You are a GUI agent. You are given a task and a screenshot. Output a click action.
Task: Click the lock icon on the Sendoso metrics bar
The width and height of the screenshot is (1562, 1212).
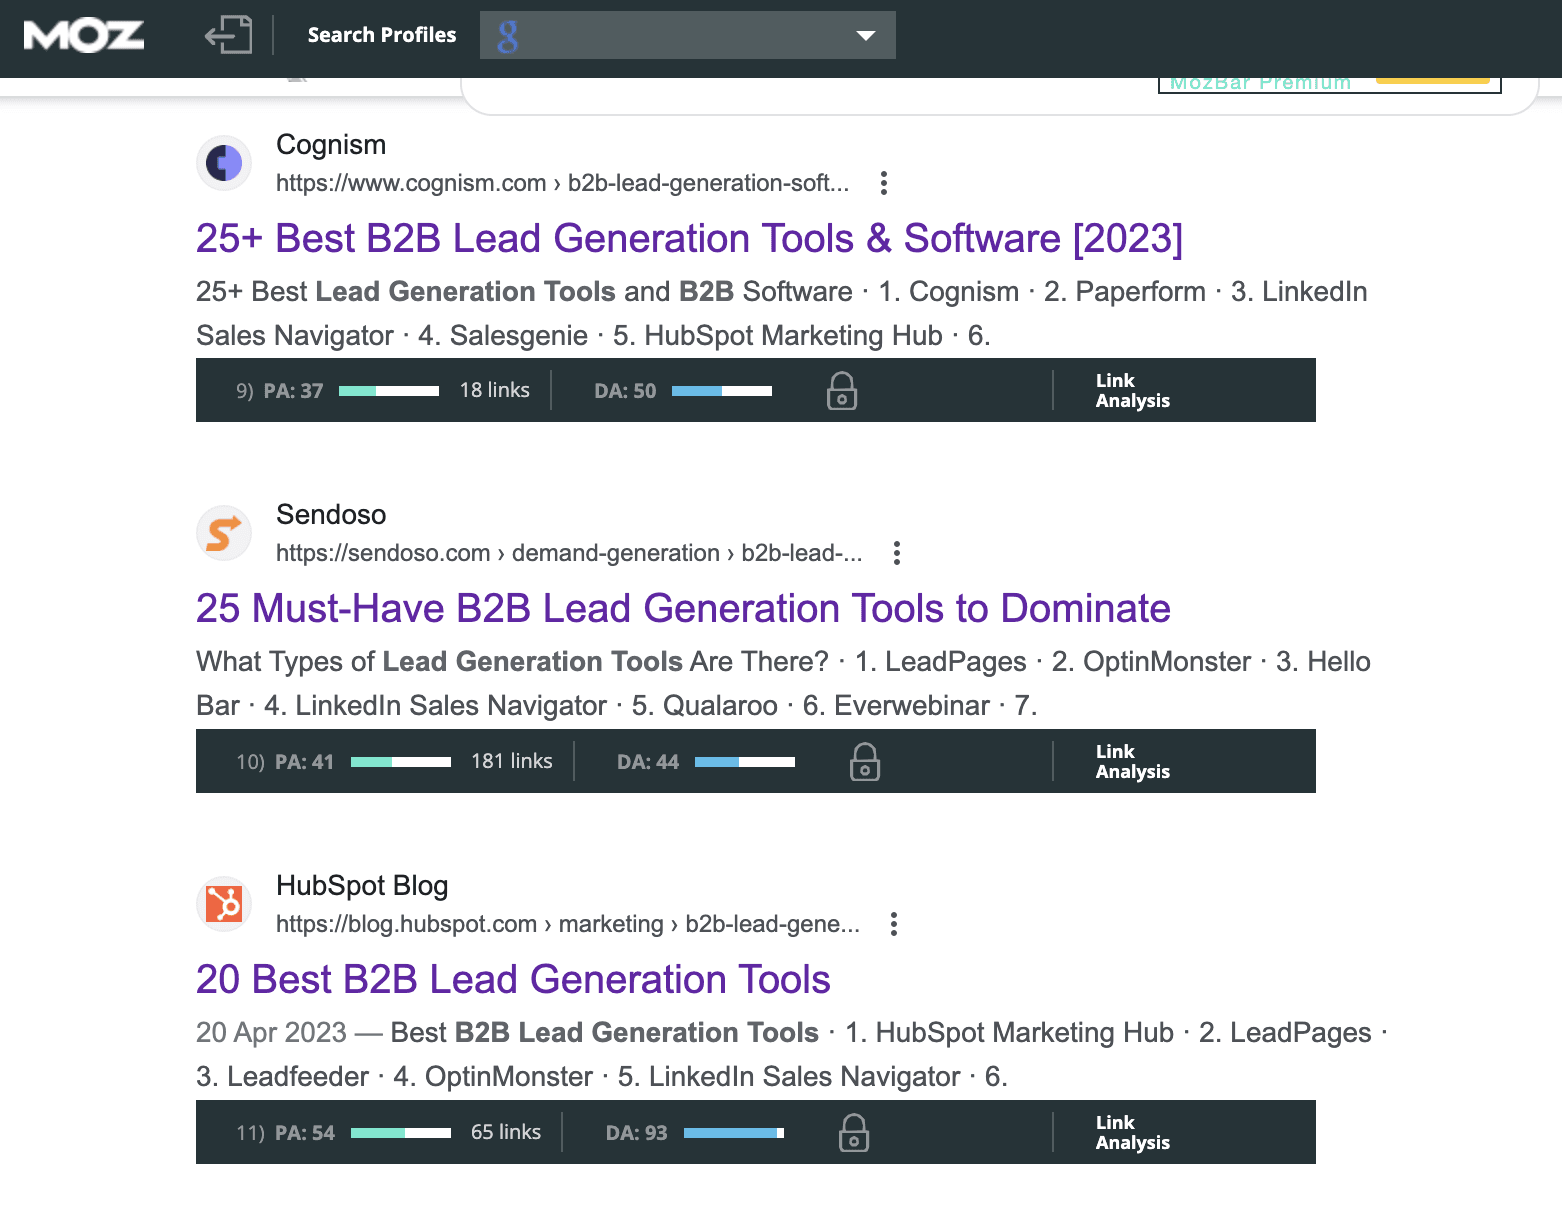864,761
